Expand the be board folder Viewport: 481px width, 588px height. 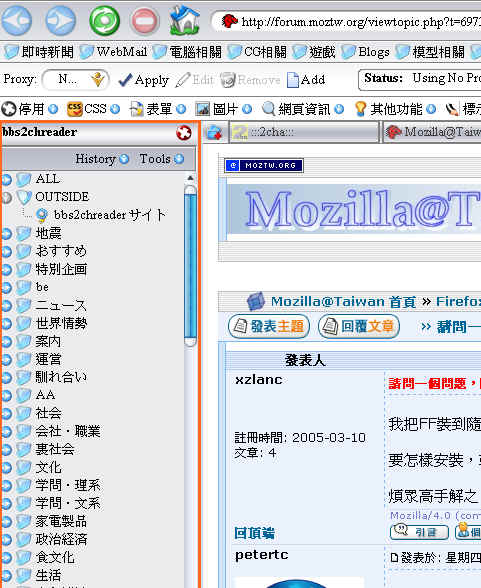(x=6, y=287)
